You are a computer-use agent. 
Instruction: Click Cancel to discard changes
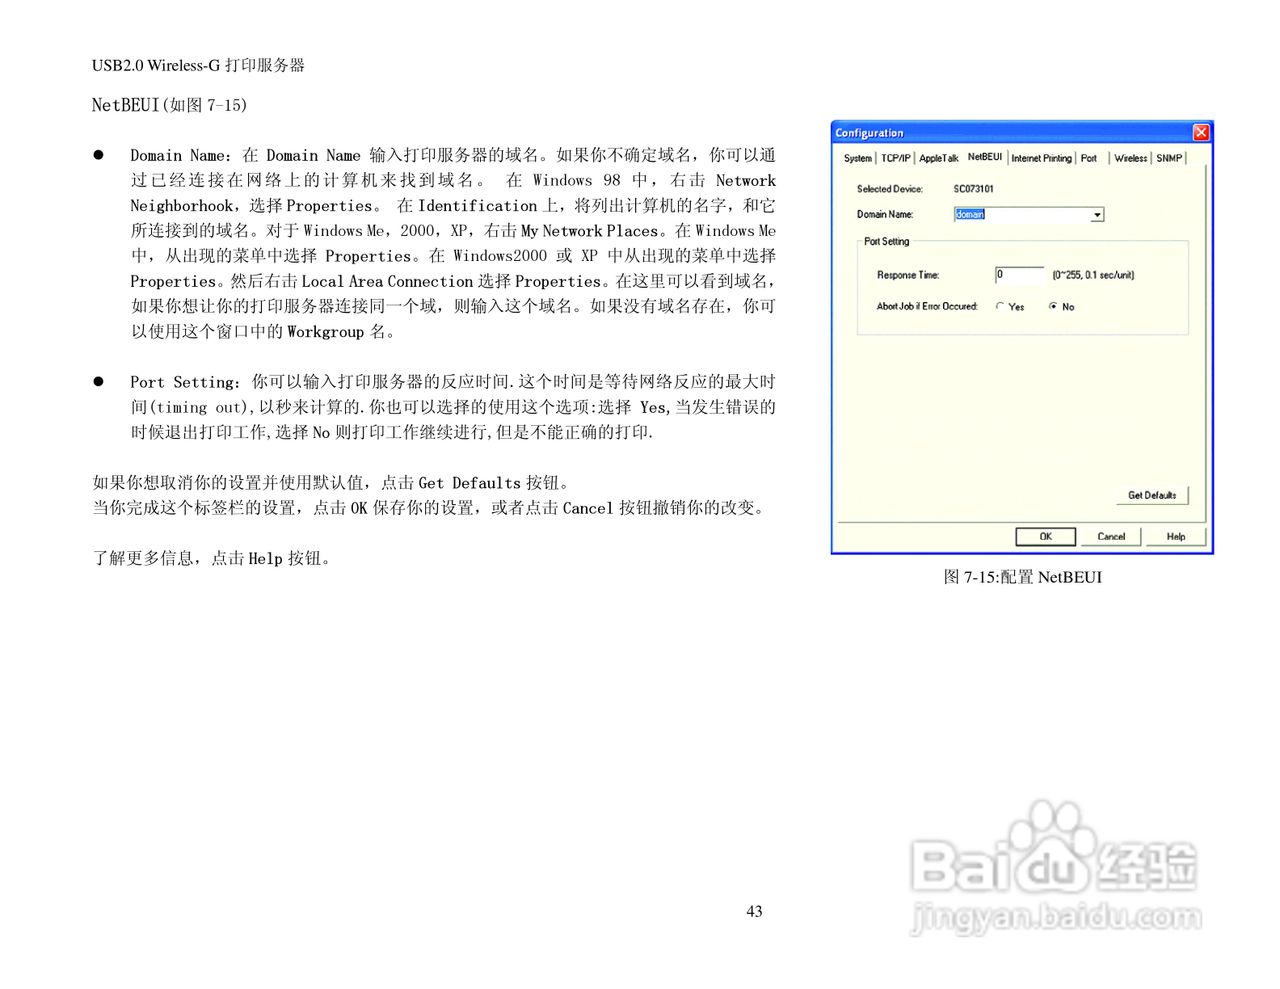1110,536
